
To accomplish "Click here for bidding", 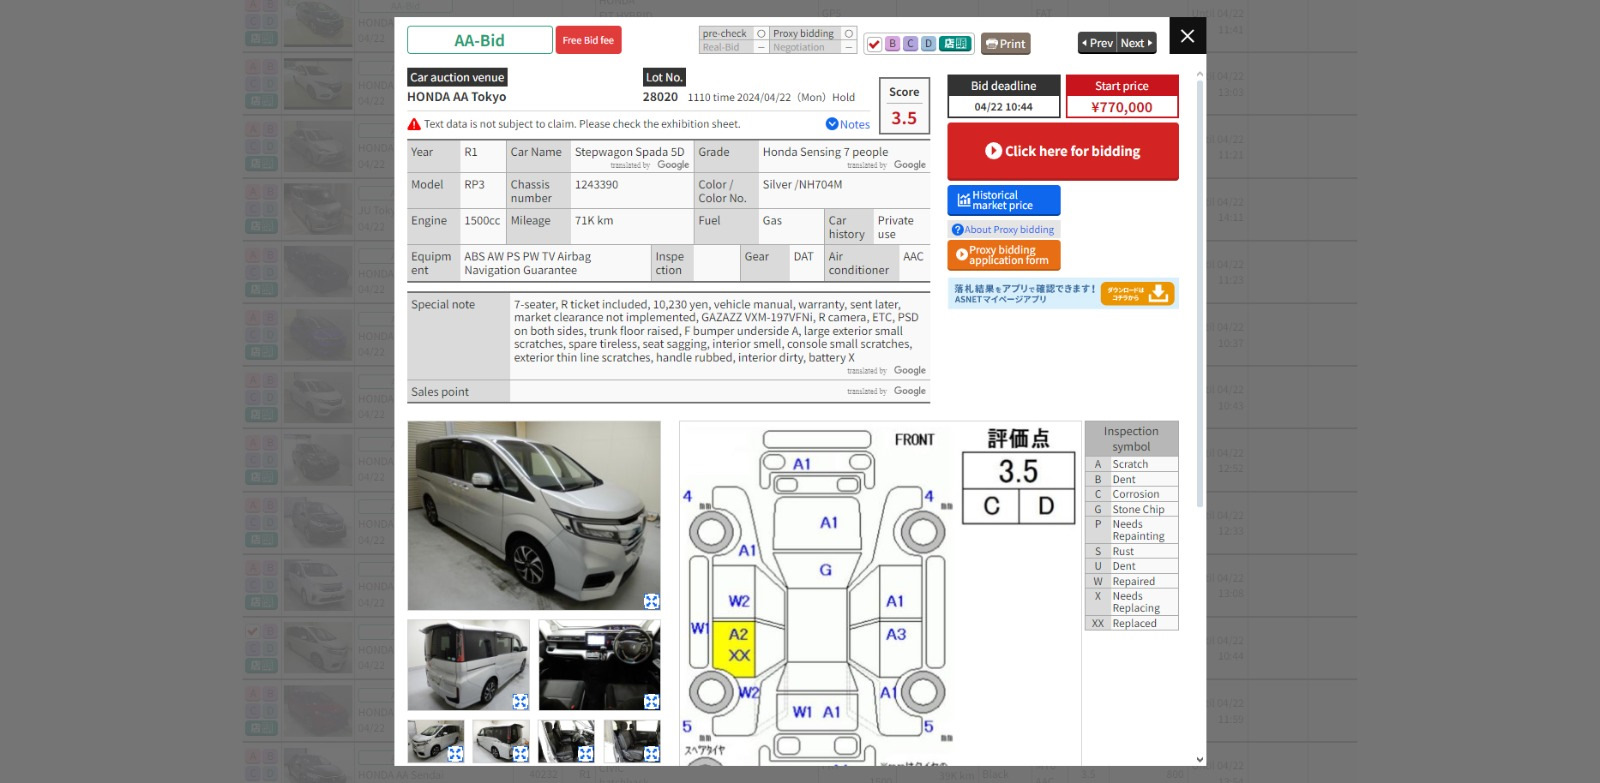I will [x=1062, y=151].
